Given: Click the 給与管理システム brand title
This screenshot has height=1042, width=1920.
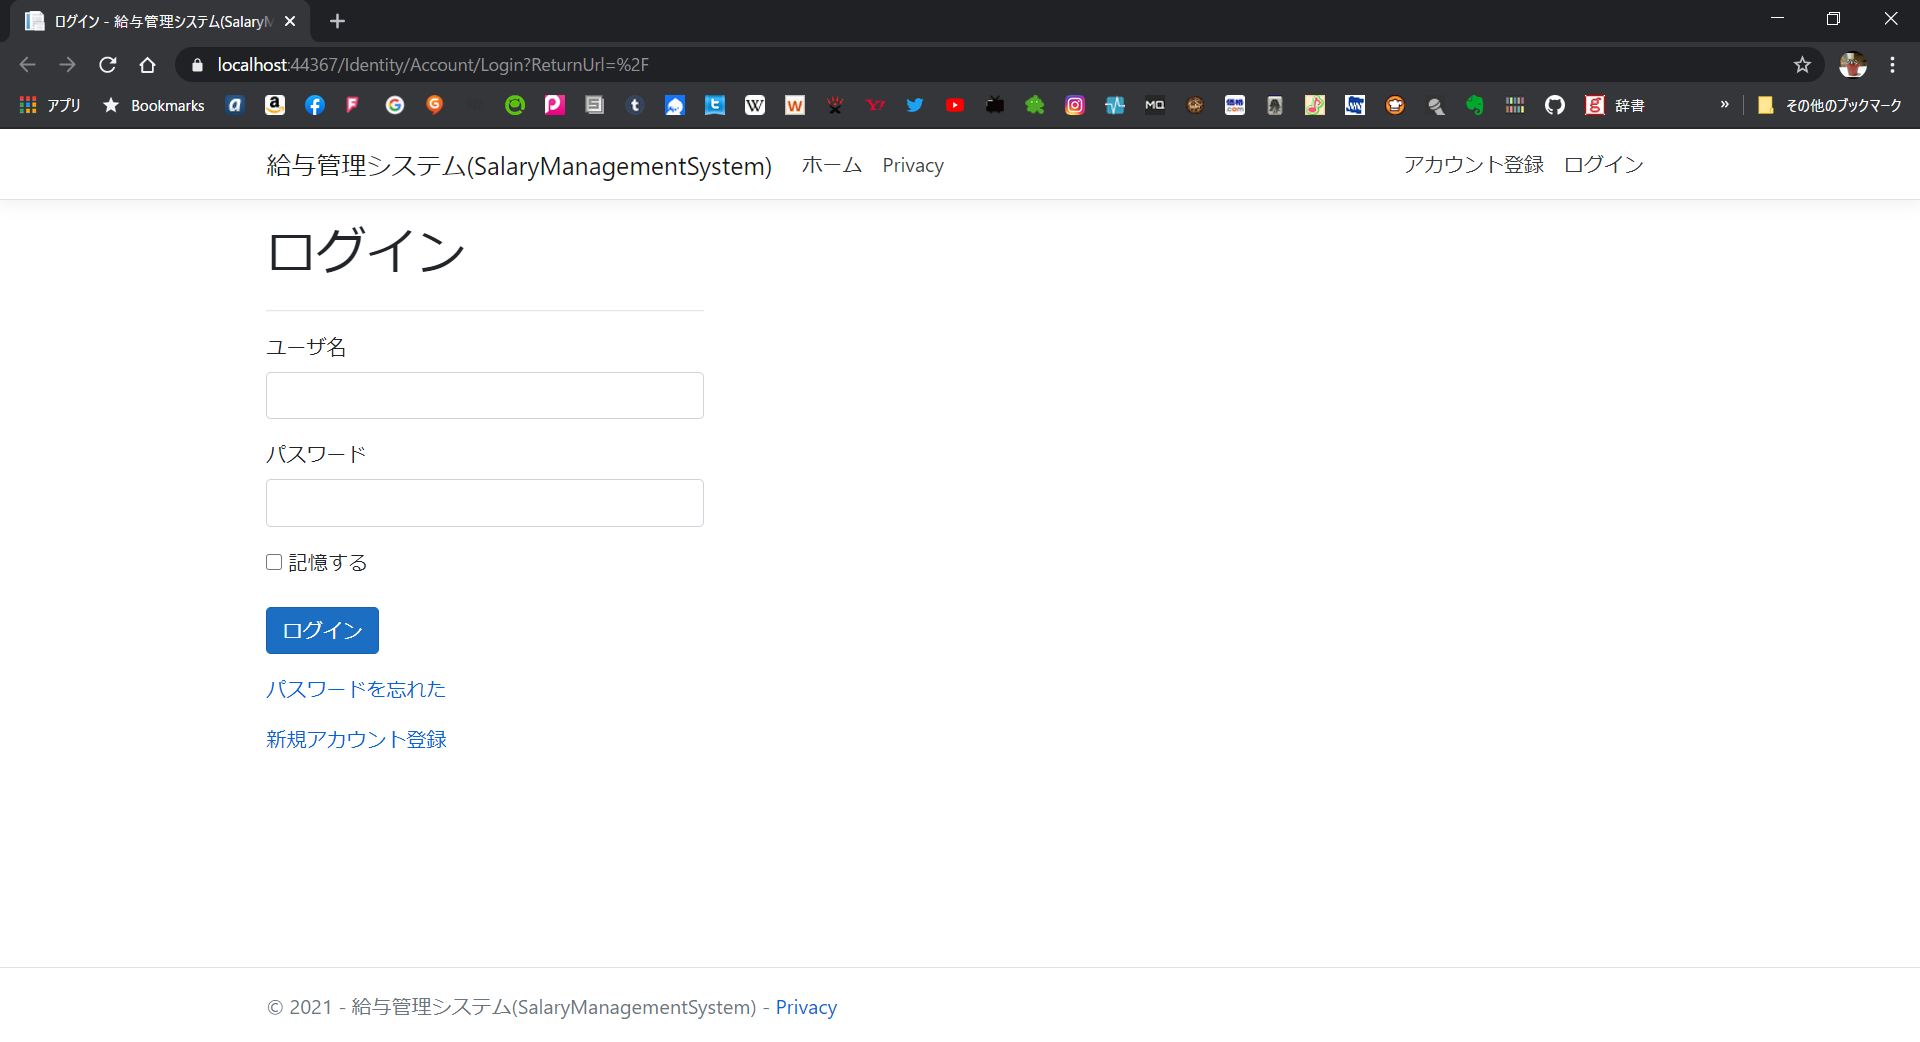Looking at the screenshot, I should pyautogui.click(x=519, y=165).
